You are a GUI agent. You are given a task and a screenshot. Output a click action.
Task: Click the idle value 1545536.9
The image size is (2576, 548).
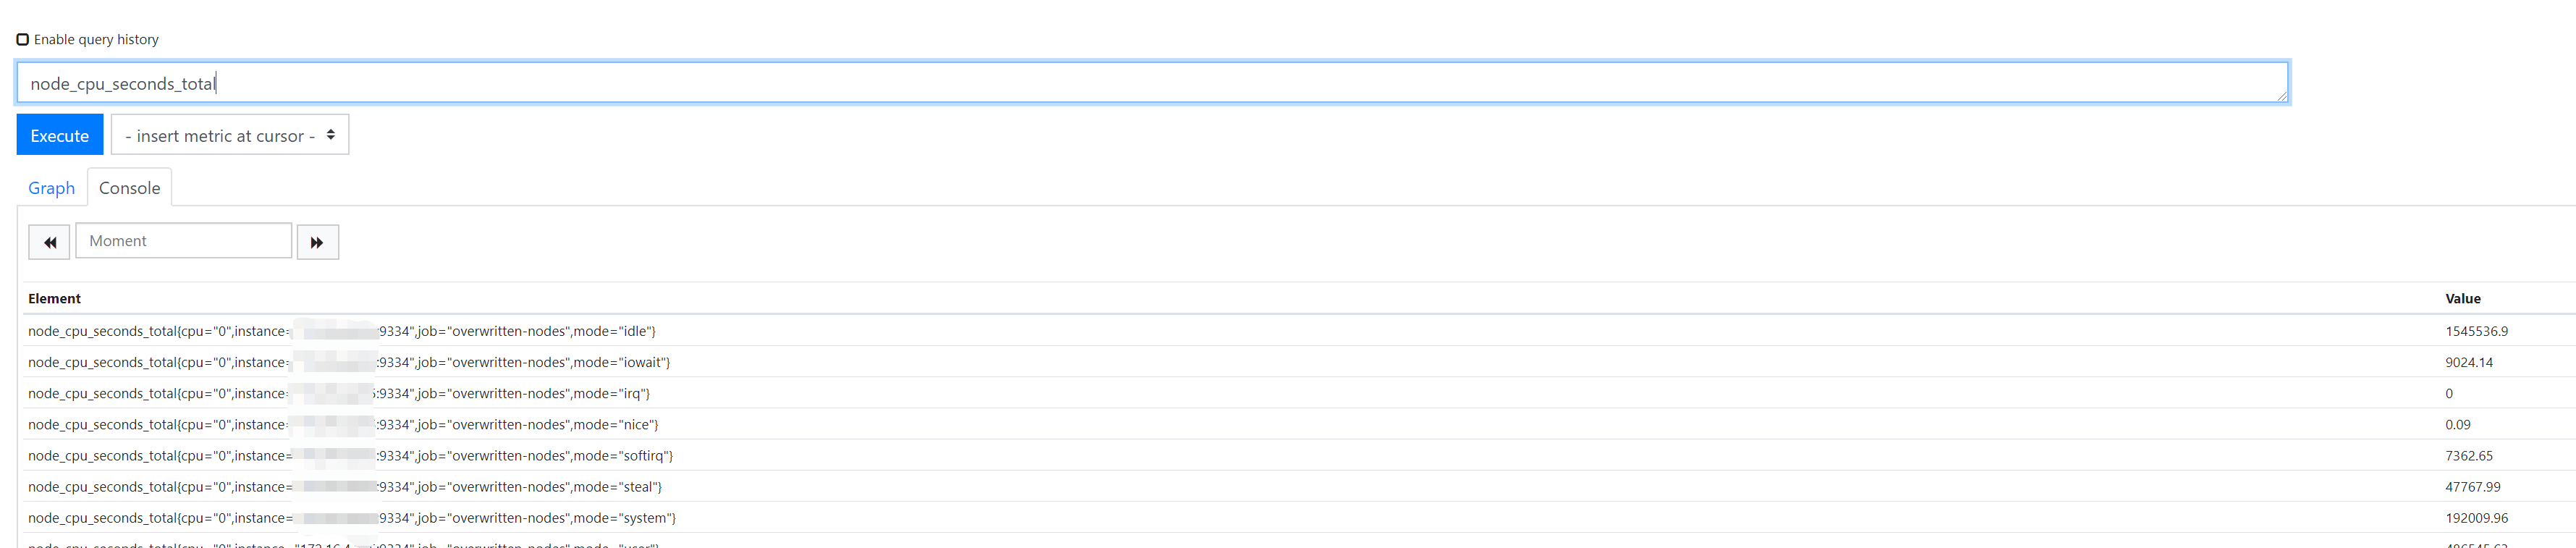(x=2476, y=331)
